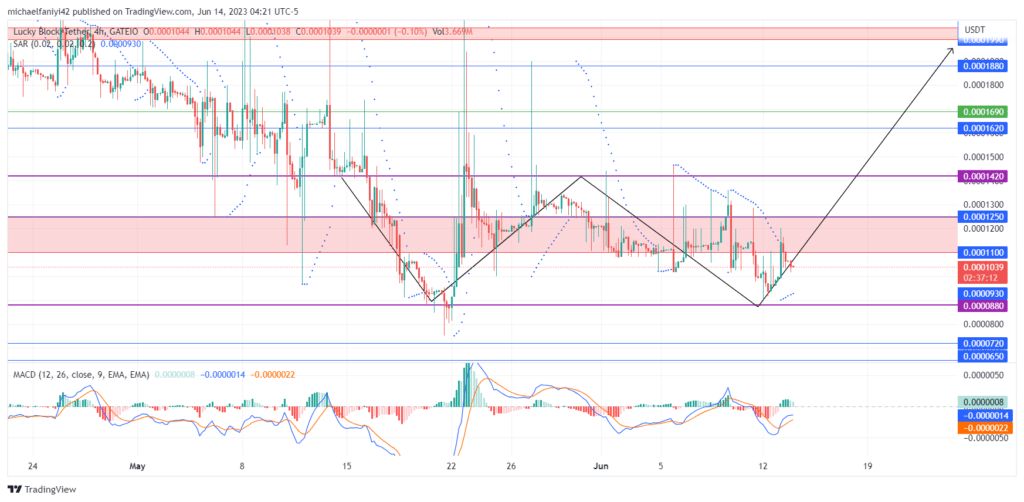Select the green 0.0001690 price label

click(x=982, y=112)
